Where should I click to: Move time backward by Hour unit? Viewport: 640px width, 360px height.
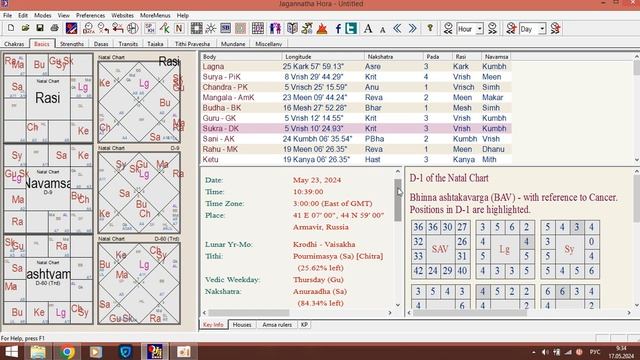pyautogui.click(x=448, y=28)
